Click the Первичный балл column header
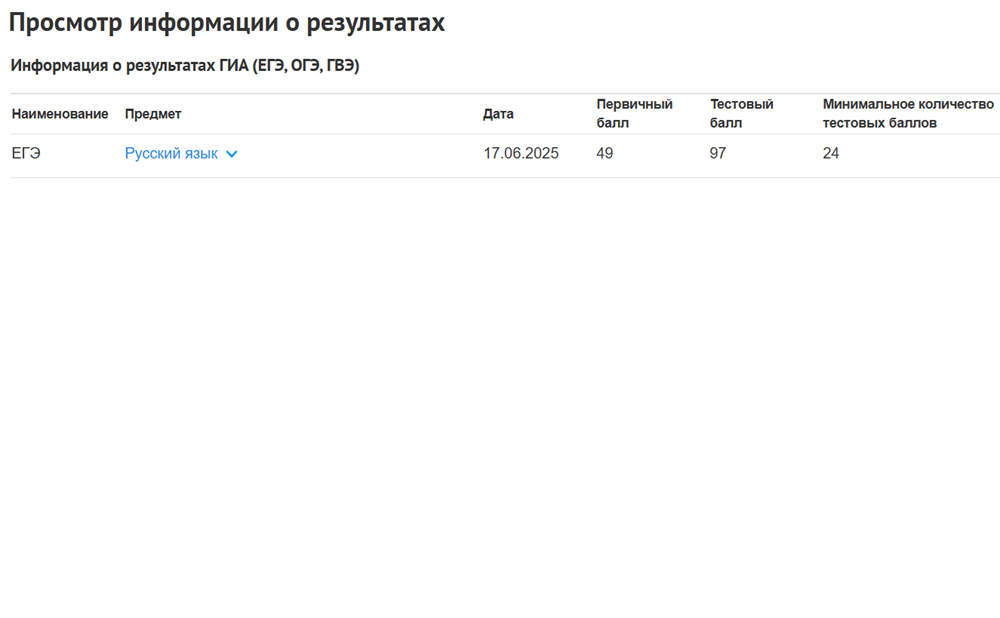 pos(635,114)
